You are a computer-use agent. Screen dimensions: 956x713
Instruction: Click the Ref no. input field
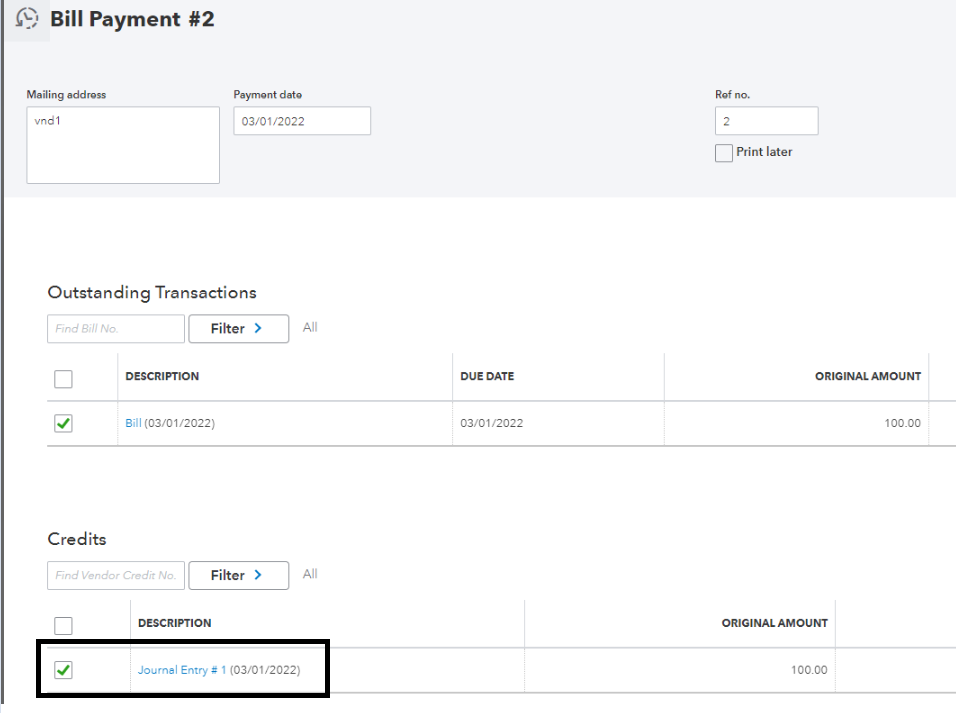click(x=766, y=121)
